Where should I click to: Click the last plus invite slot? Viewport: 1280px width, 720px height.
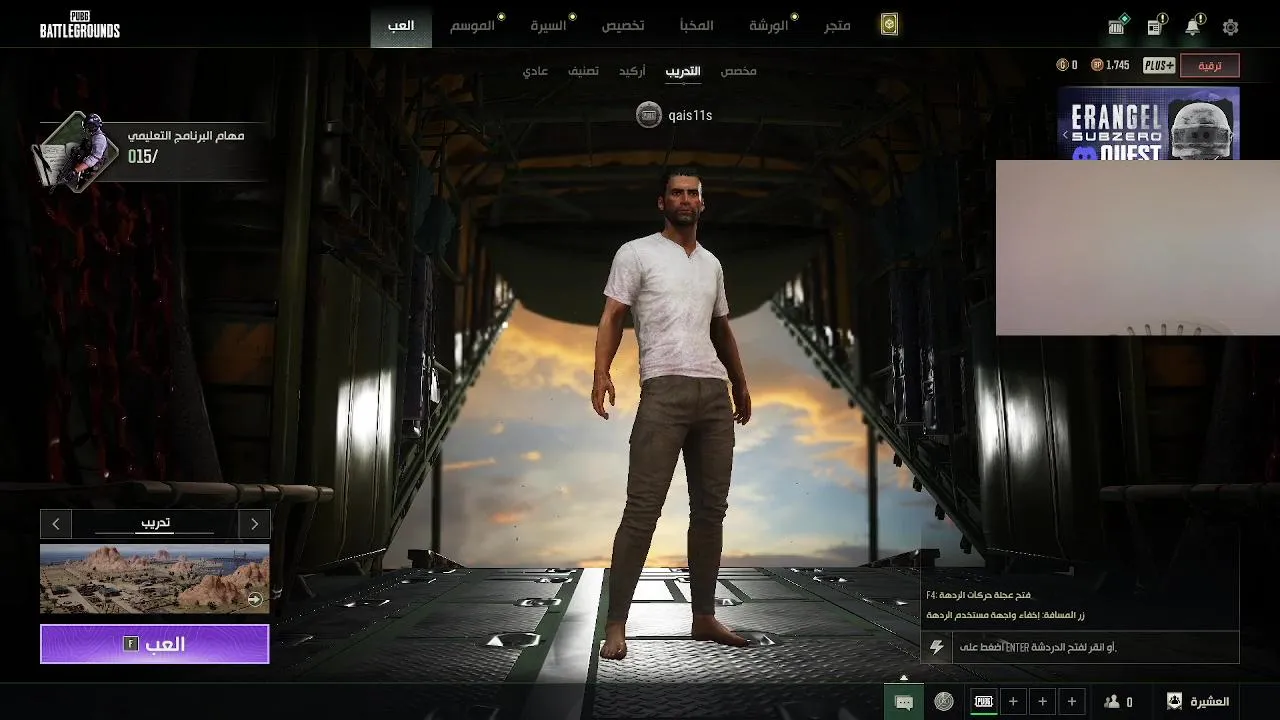[x=1073, y=702]
